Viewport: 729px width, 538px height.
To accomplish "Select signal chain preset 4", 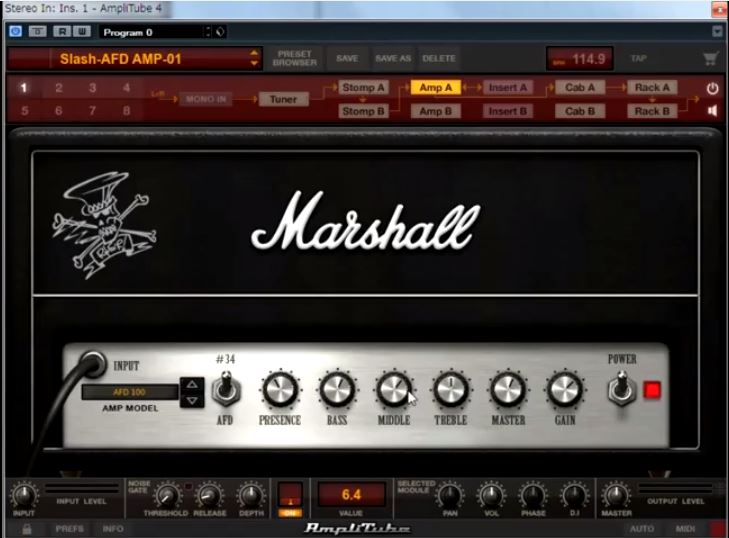I will [x=126, y=88].
